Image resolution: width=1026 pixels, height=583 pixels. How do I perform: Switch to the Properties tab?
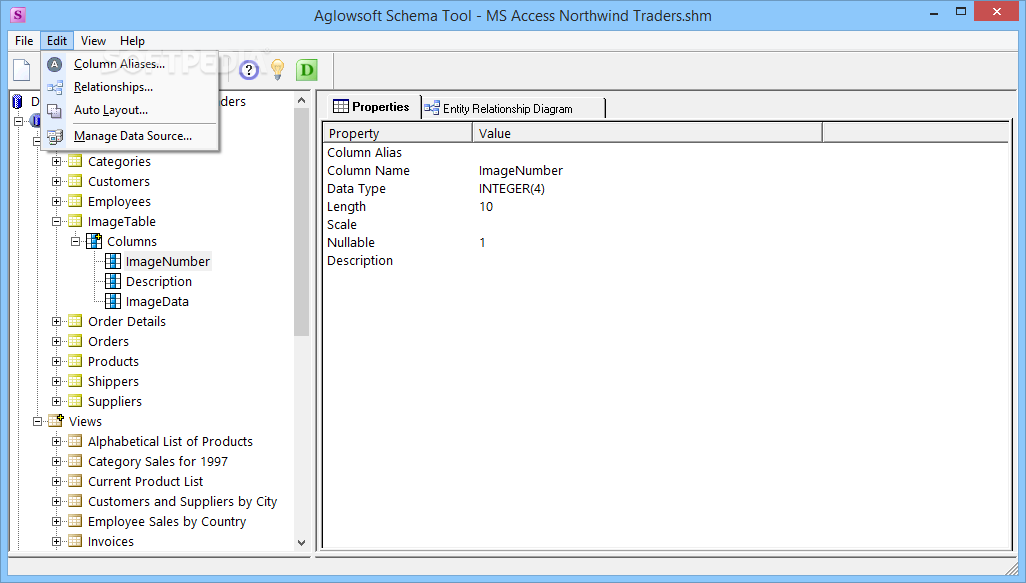tap(372, 107)
